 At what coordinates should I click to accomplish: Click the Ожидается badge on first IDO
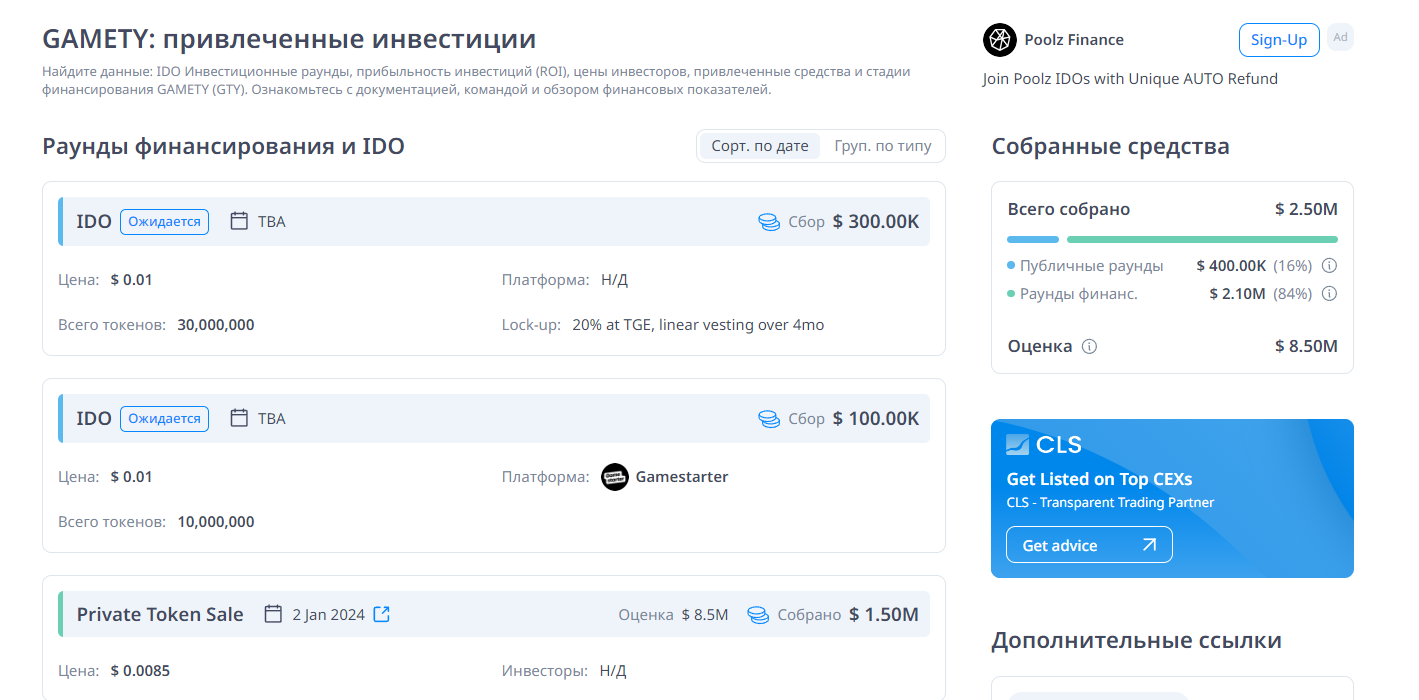coord(164,222)
